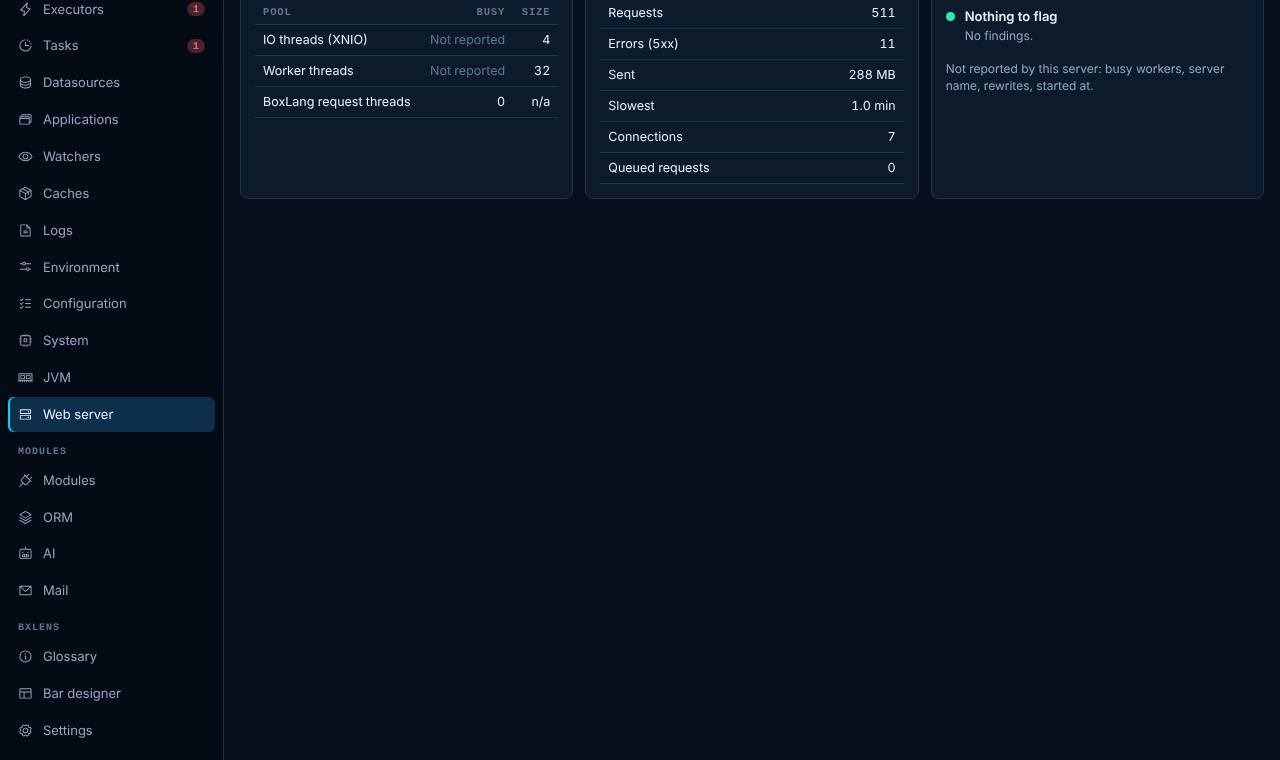Viewport: 1280px width, 760px height.
Task: Click the green Nothing to flag status dot
Action: tap(950, 17)
